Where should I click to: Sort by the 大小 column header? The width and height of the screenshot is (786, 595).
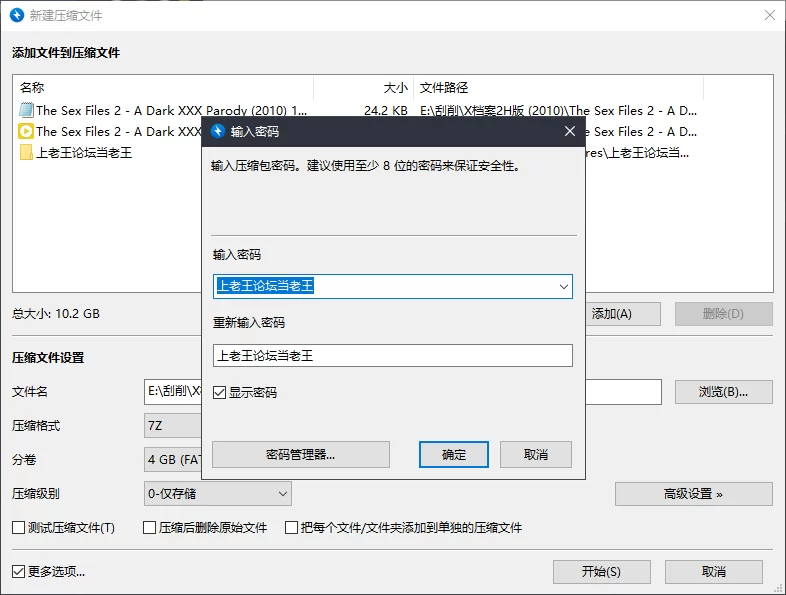tap(396, 88)
